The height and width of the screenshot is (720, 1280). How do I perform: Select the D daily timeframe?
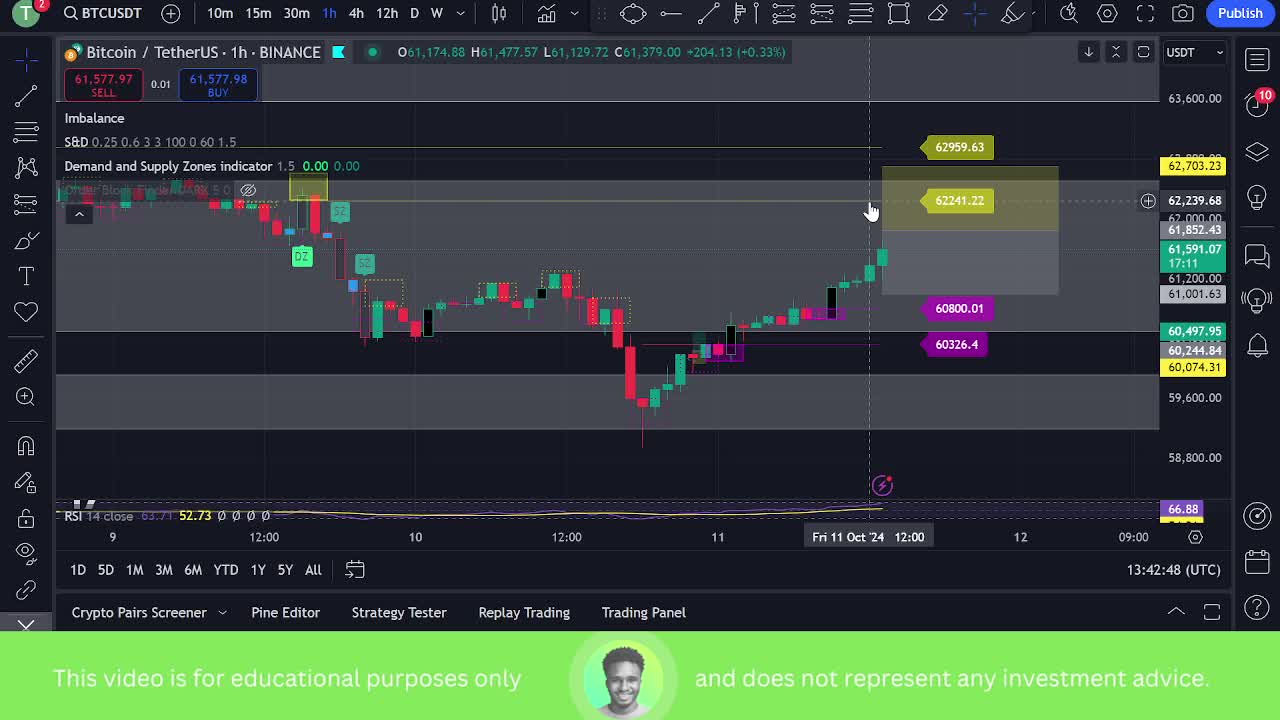tap(414, 13)
